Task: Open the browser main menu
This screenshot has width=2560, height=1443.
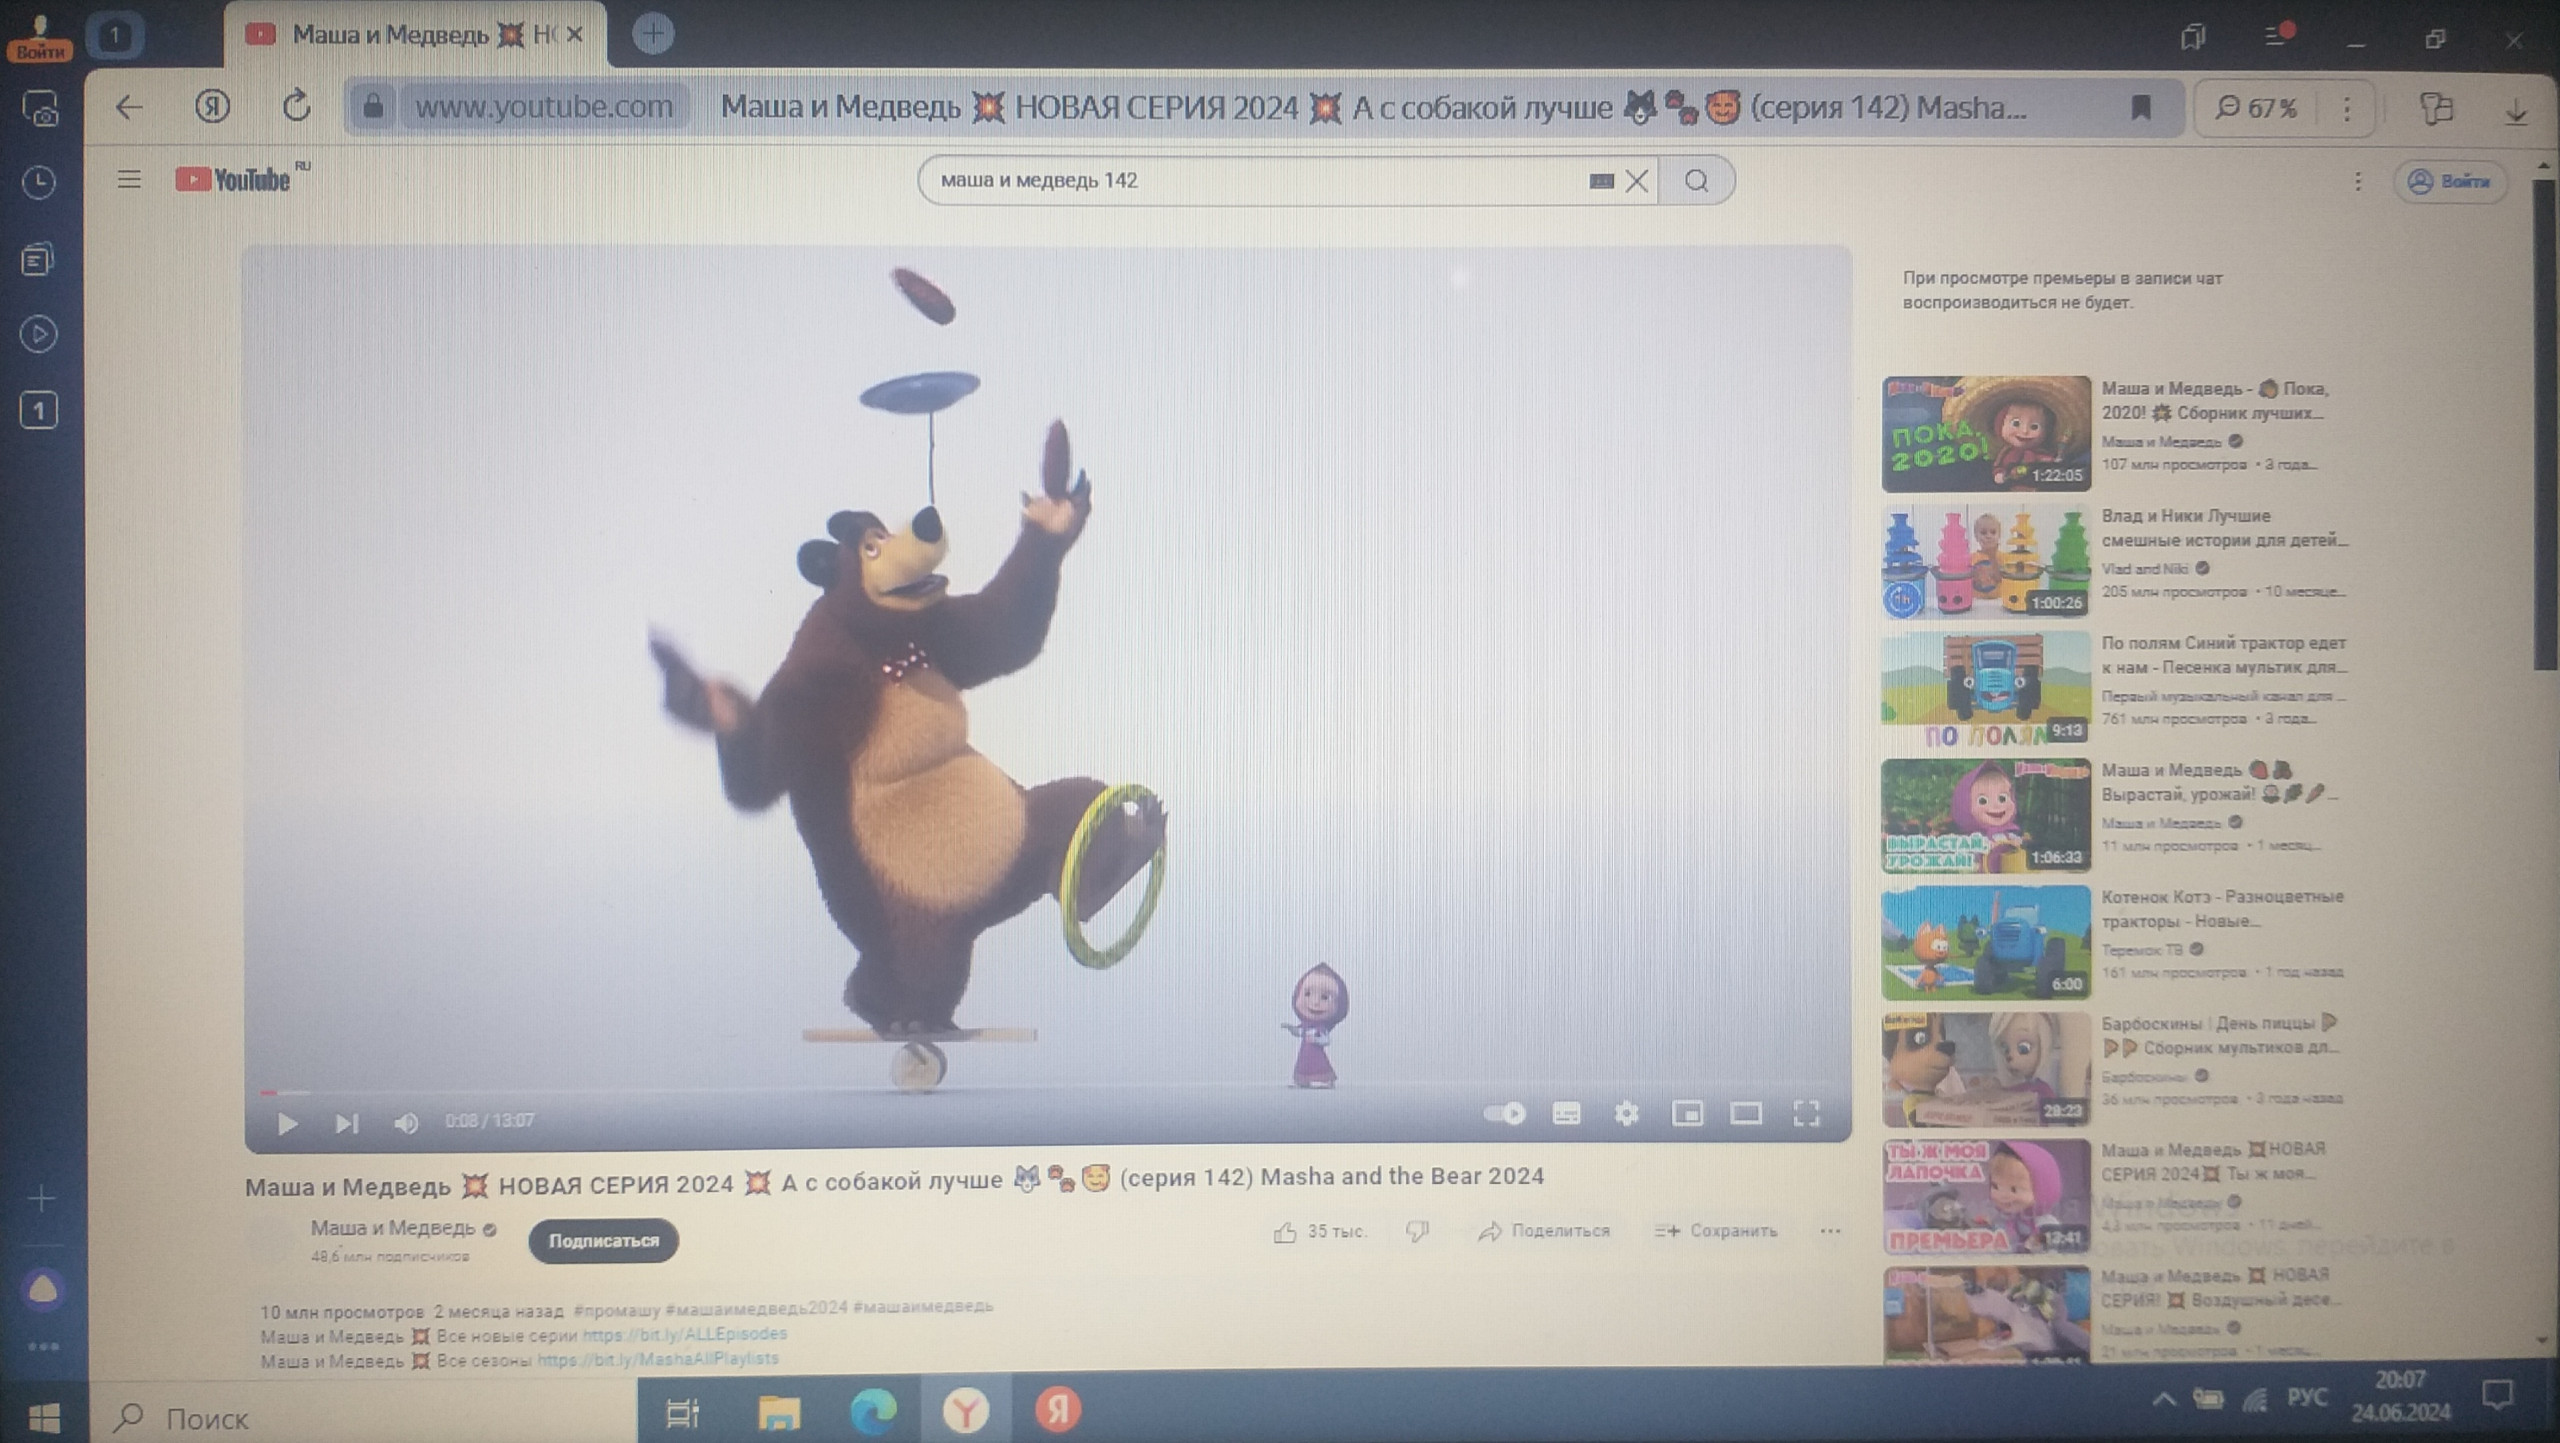Action: tap(2278, 36)
